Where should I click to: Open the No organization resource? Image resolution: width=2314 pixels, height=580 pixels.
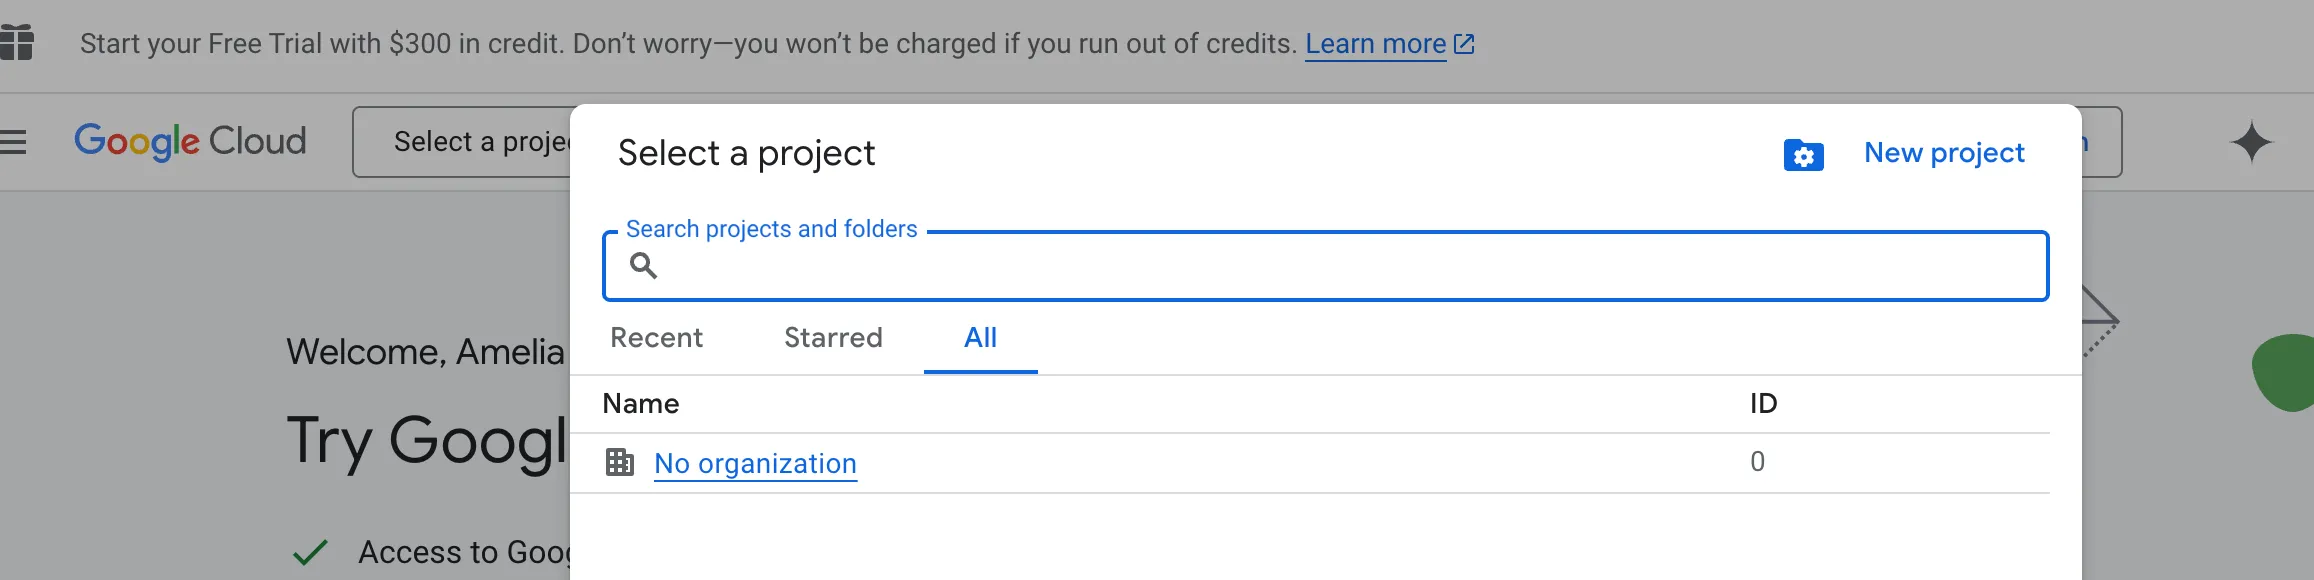(x=754, y=463)
